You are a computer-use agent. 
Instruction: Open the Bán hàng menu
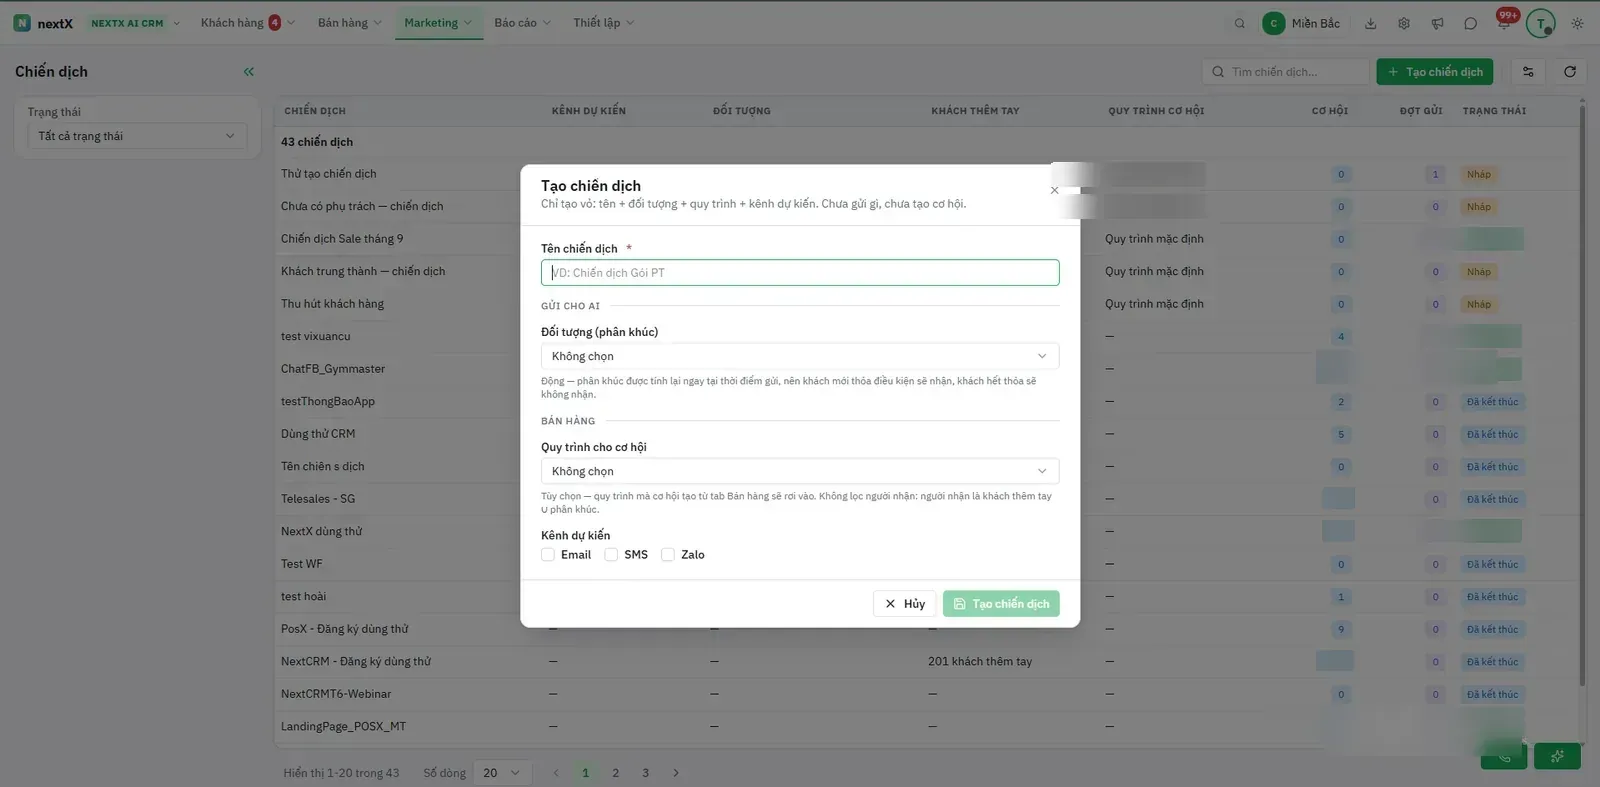tap(350, 23)
